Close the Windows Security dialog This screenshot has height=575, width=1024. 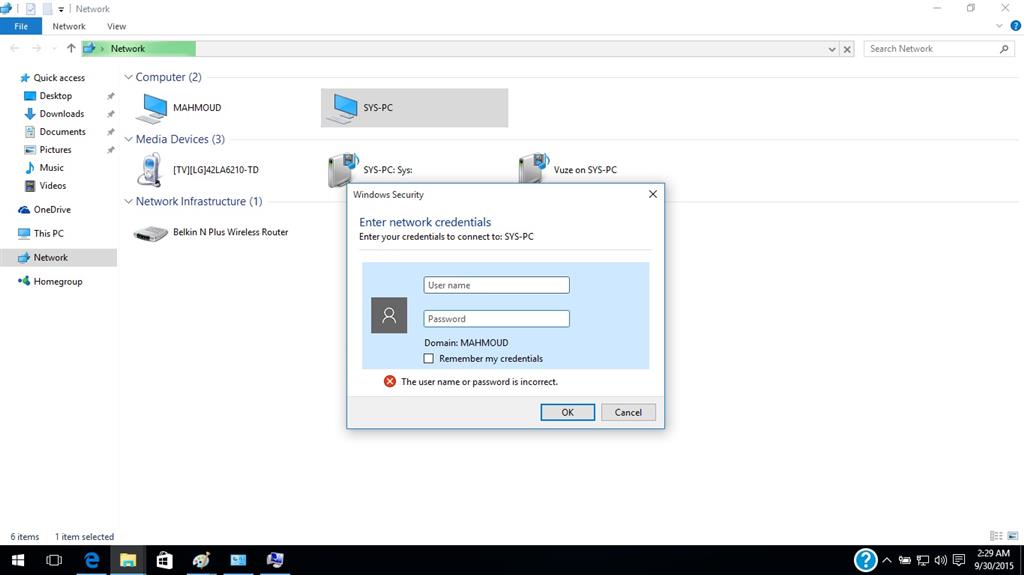tap(652, 194)
